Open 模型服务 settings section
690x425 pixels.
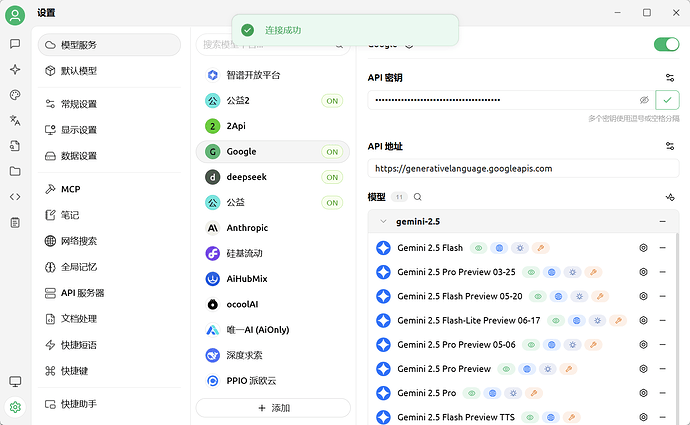[x=109, y=45]
